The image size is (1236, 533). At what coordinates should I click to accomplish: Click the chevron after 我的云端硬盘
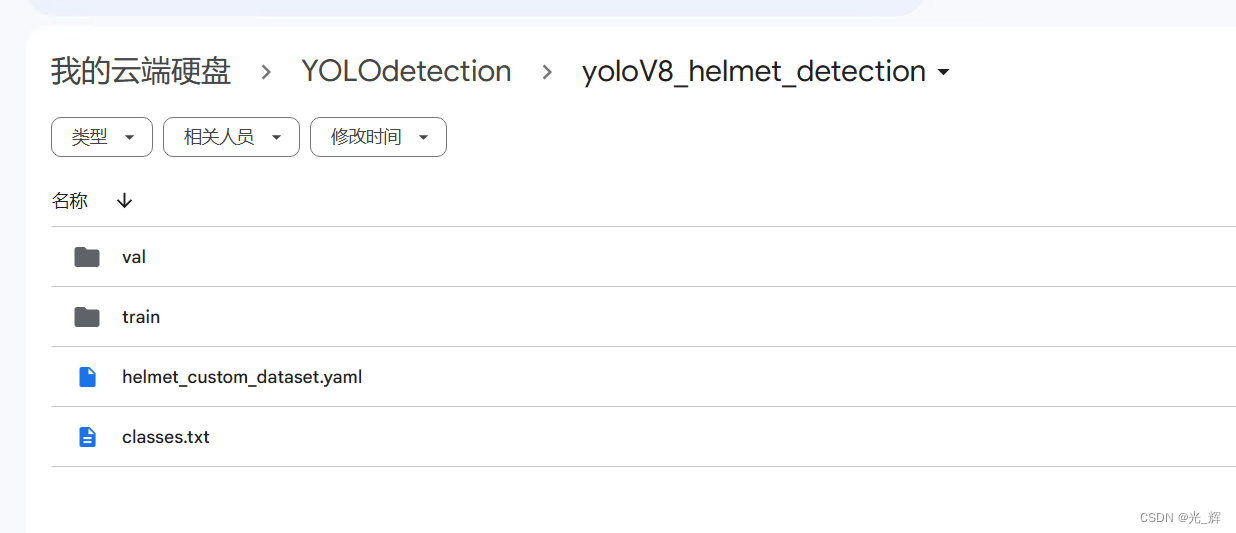pos(266,72)
